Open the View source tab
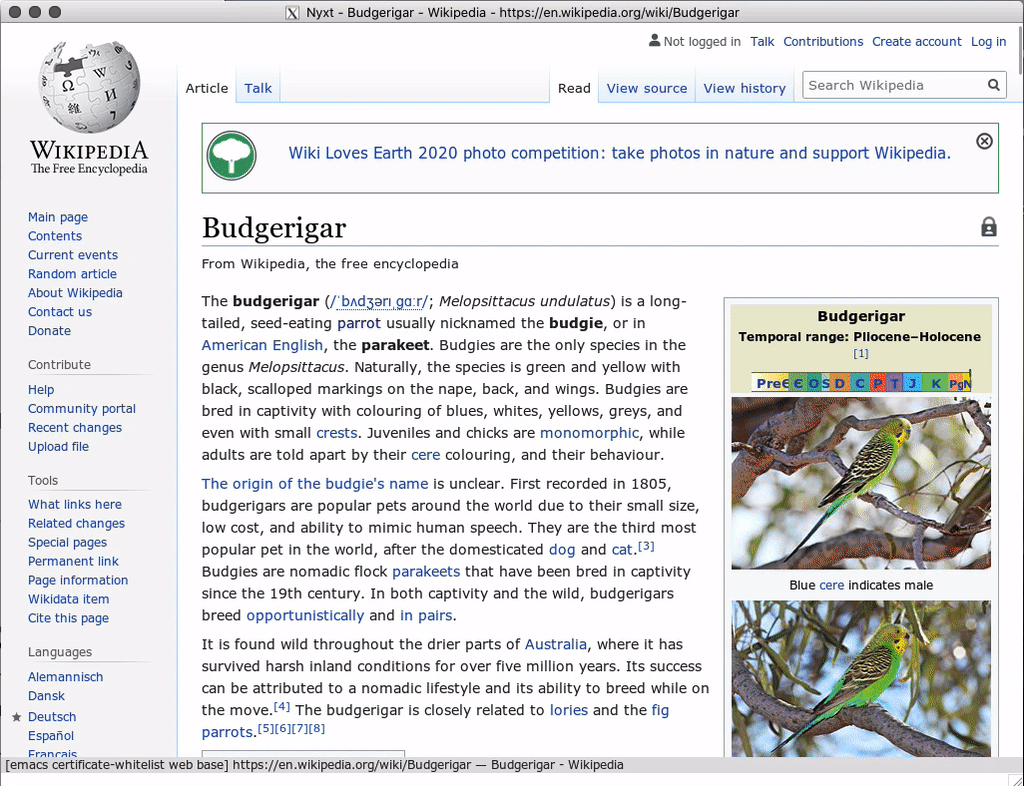Viewport: 1024px width, 786px height. point(647,88)
